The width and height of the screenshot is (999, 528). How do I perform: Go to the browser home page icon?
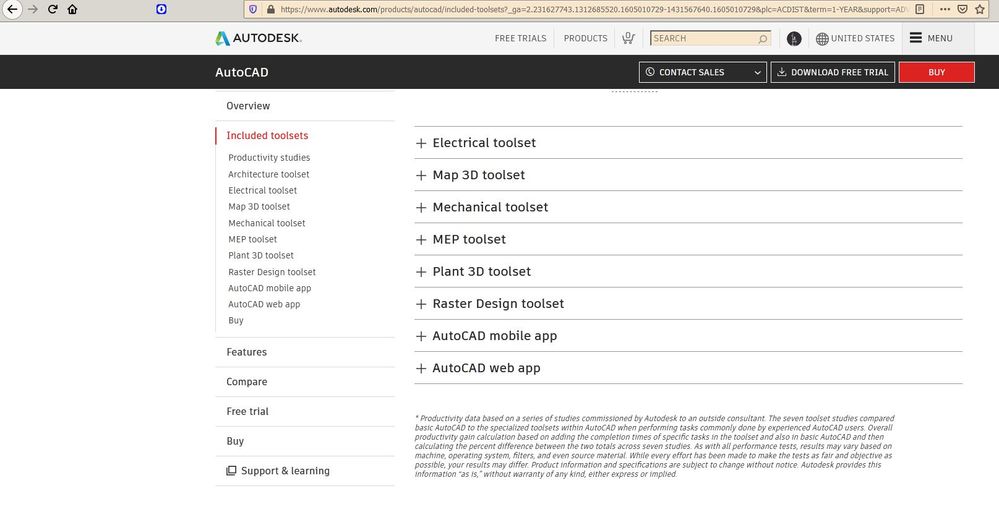pyautogui.click(x=73, y=9)
